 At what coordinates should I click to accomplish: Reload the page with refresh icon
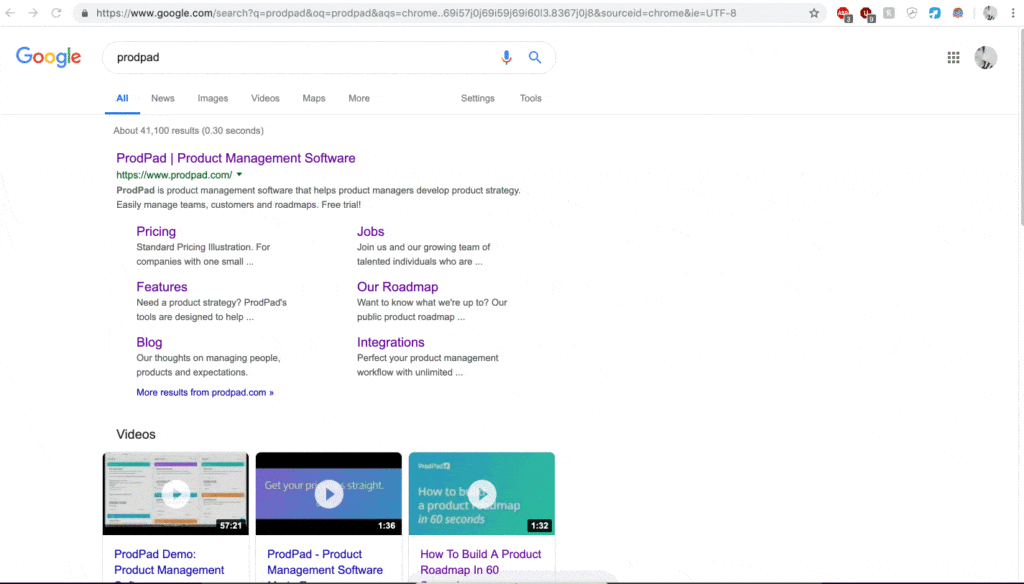(x=57, y=13)
